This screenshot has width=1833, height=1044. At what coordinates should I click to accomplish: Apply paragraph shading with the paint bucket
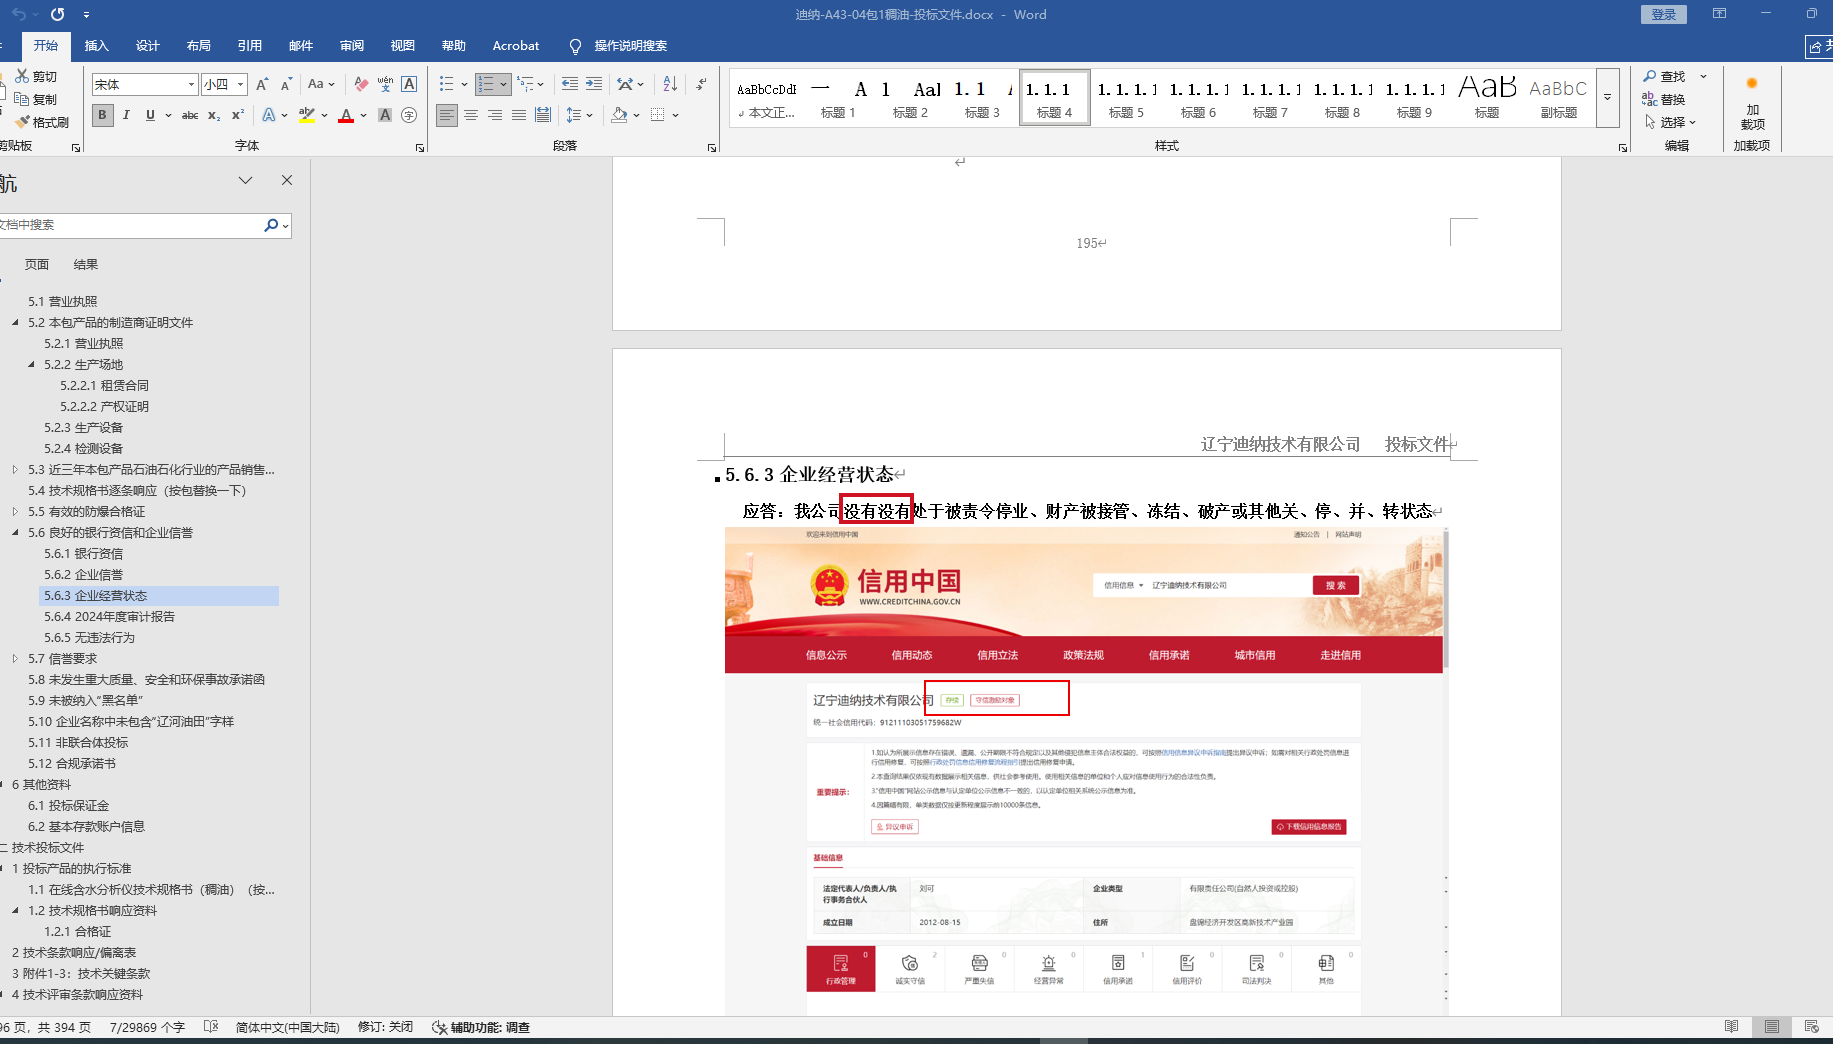619,116
